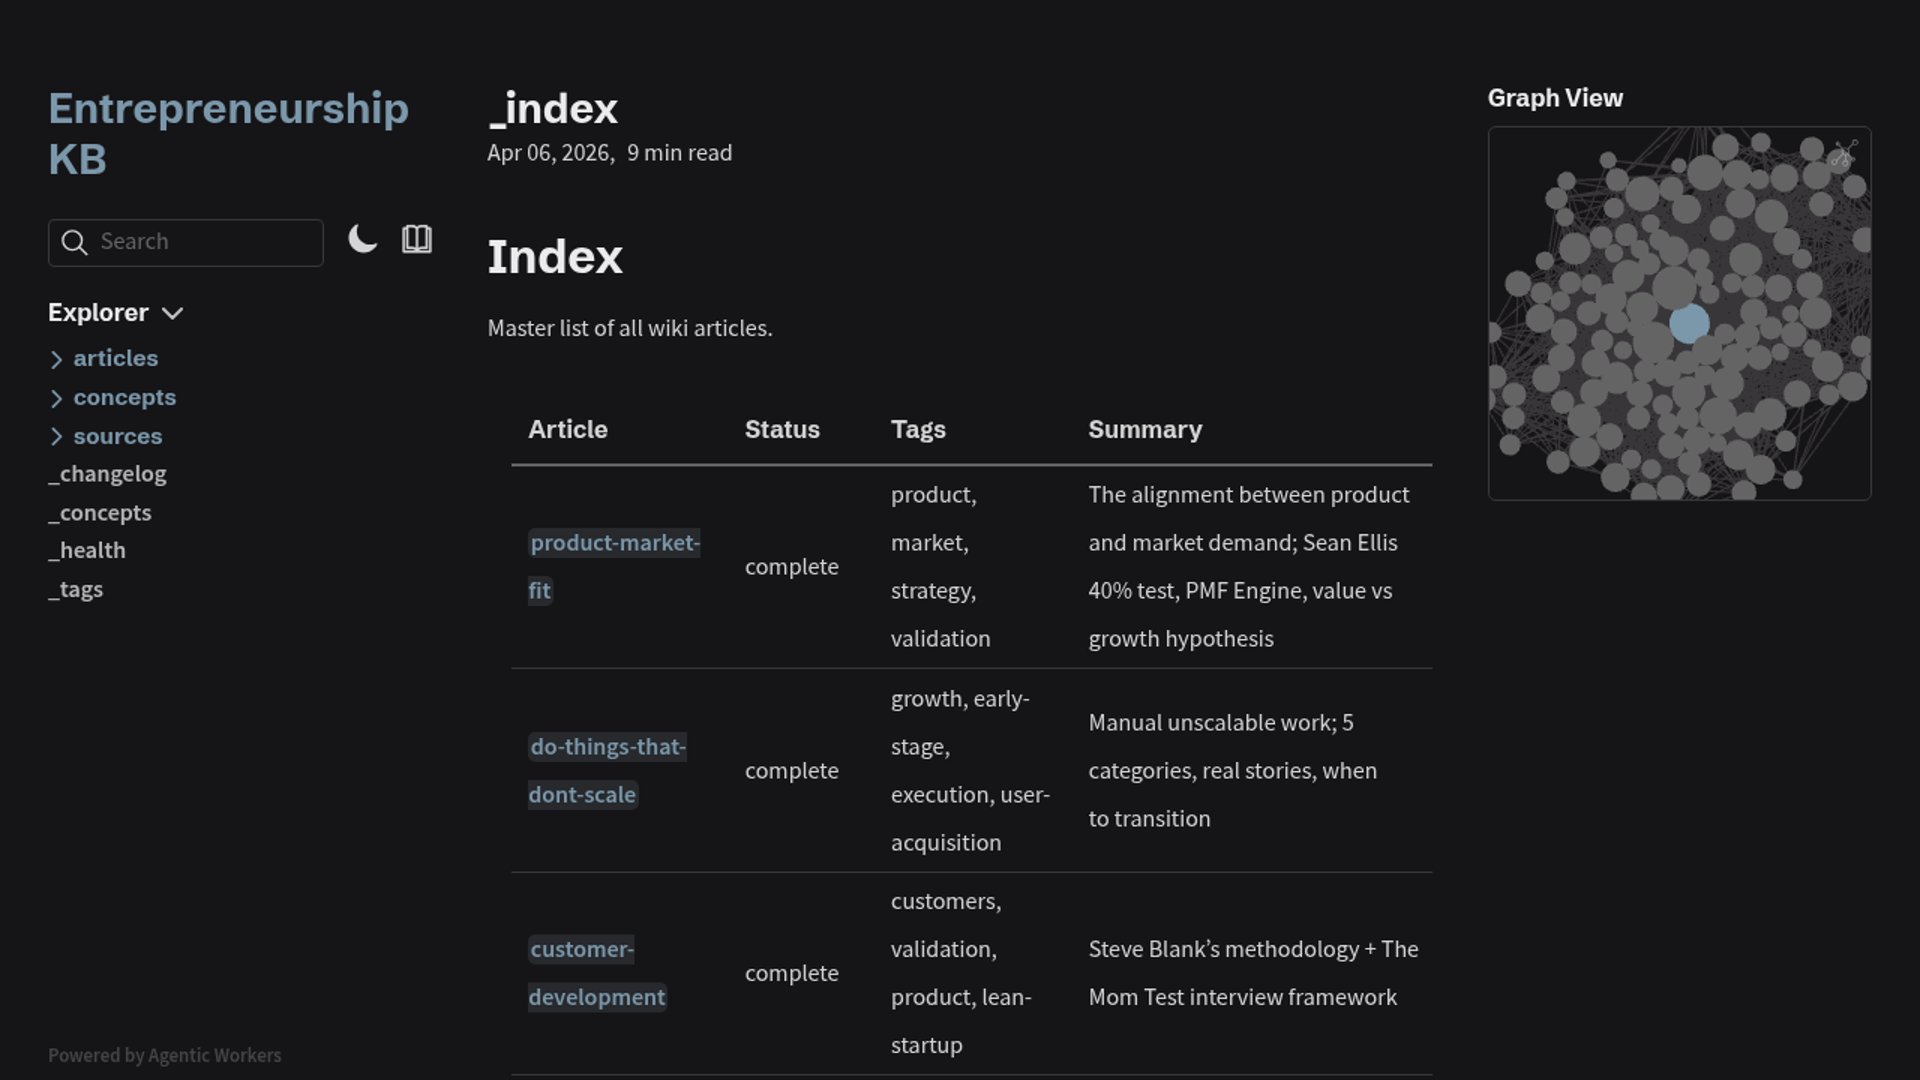1920x1080 pixels.
Task: Open the product-market-fit article link
Action: [x=614, y=543]
